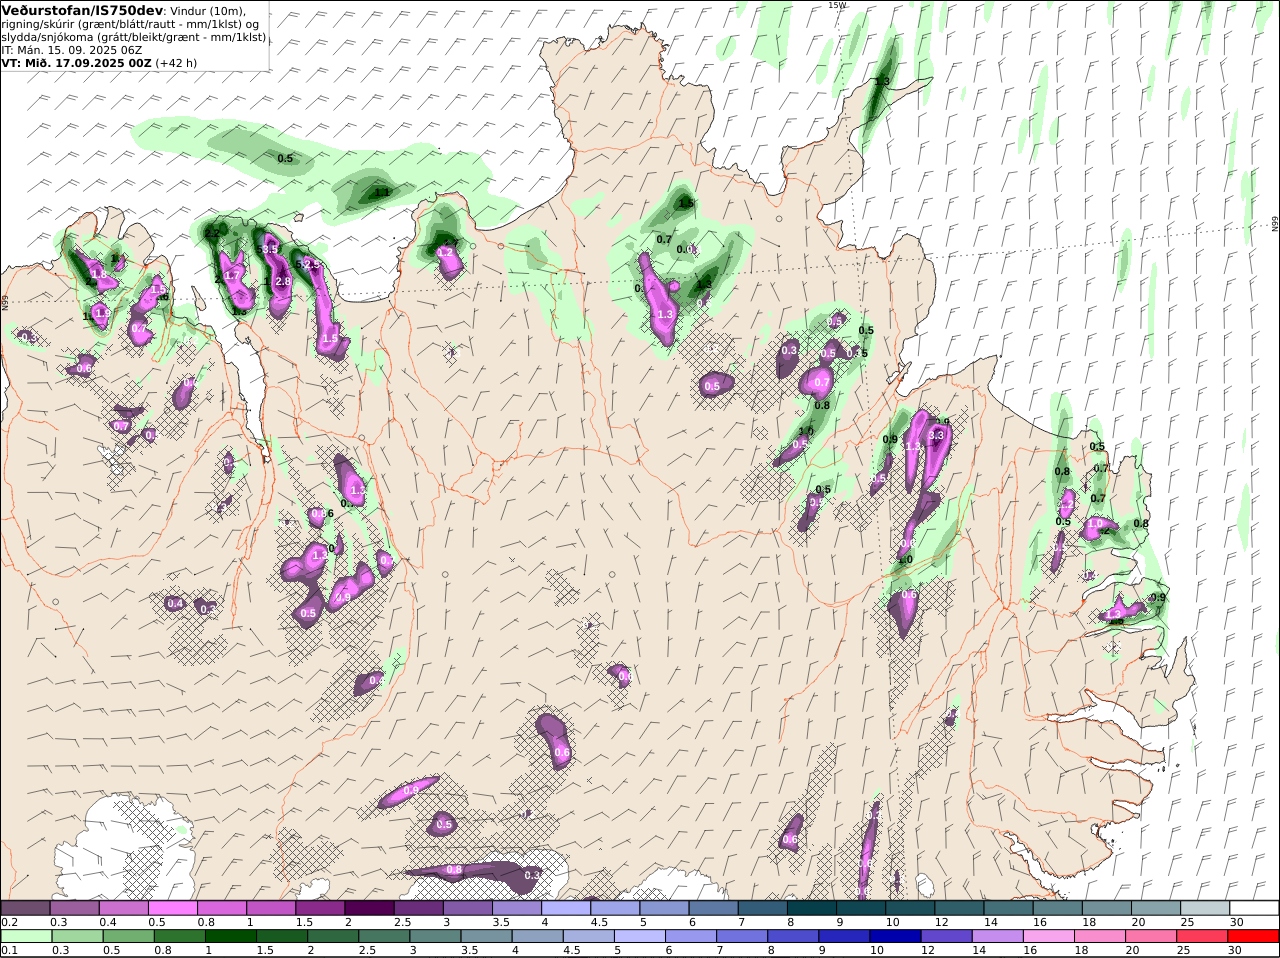The image size is (1280, 958).
Task: Click the dark teal 9 swatch in snow legend
Action: tap(861, 908)
